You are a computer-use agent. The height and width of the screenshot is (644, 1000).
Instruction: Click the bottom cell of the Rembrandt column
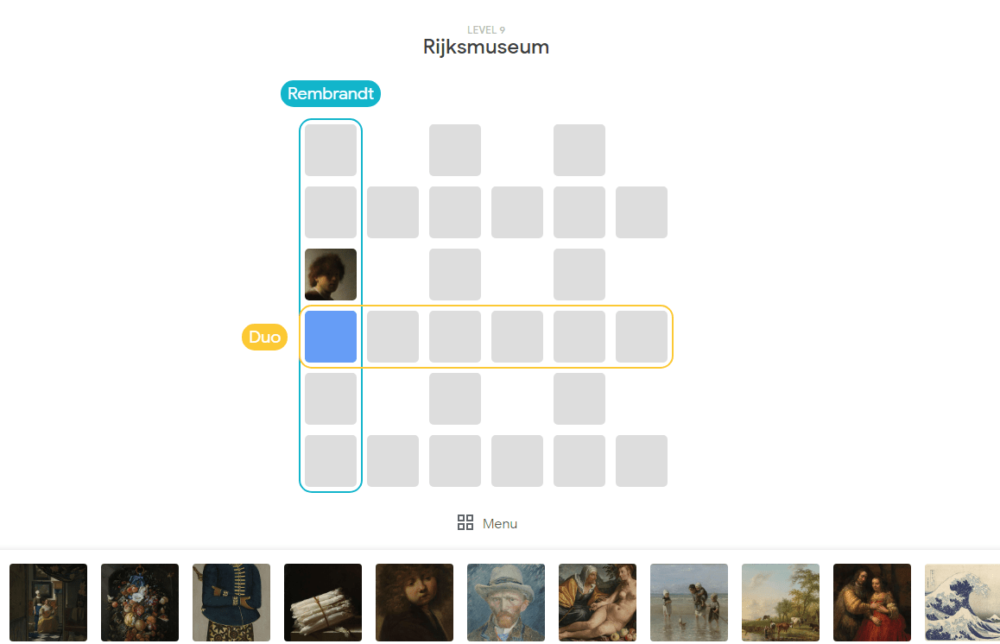(x=330, y=461)
